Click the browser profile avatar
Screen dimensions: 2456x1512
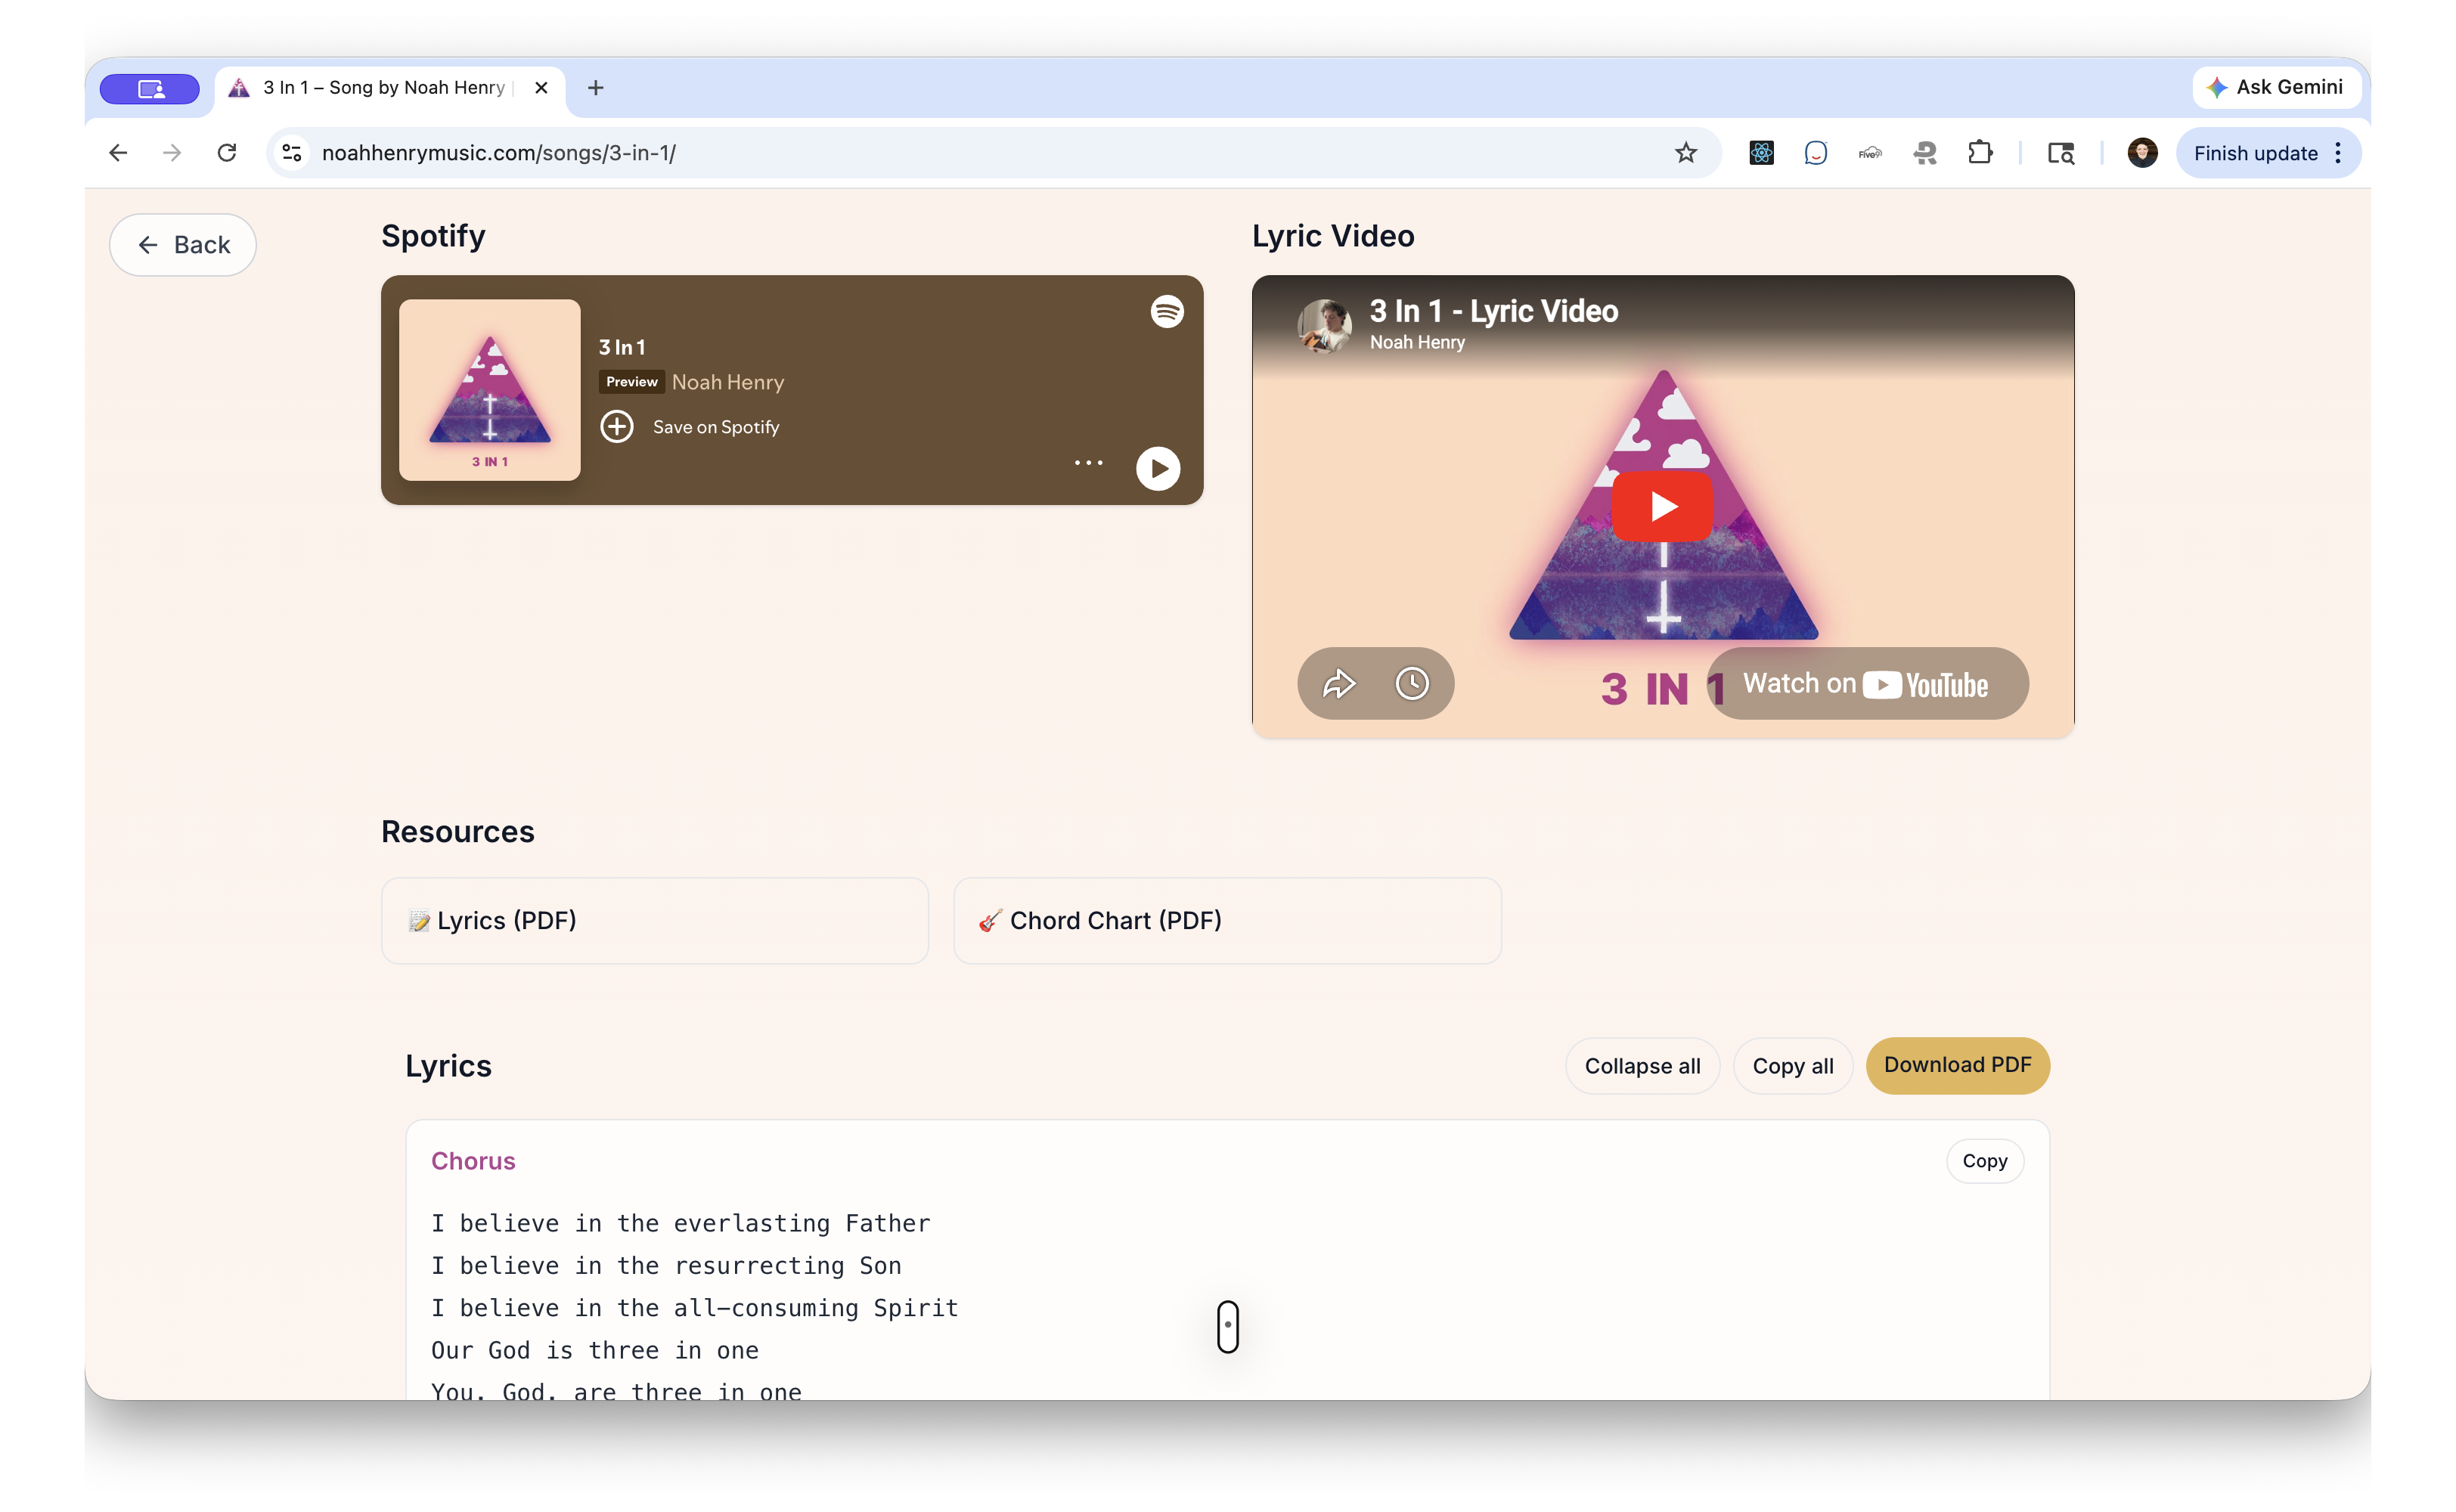tap(2142, 152)
